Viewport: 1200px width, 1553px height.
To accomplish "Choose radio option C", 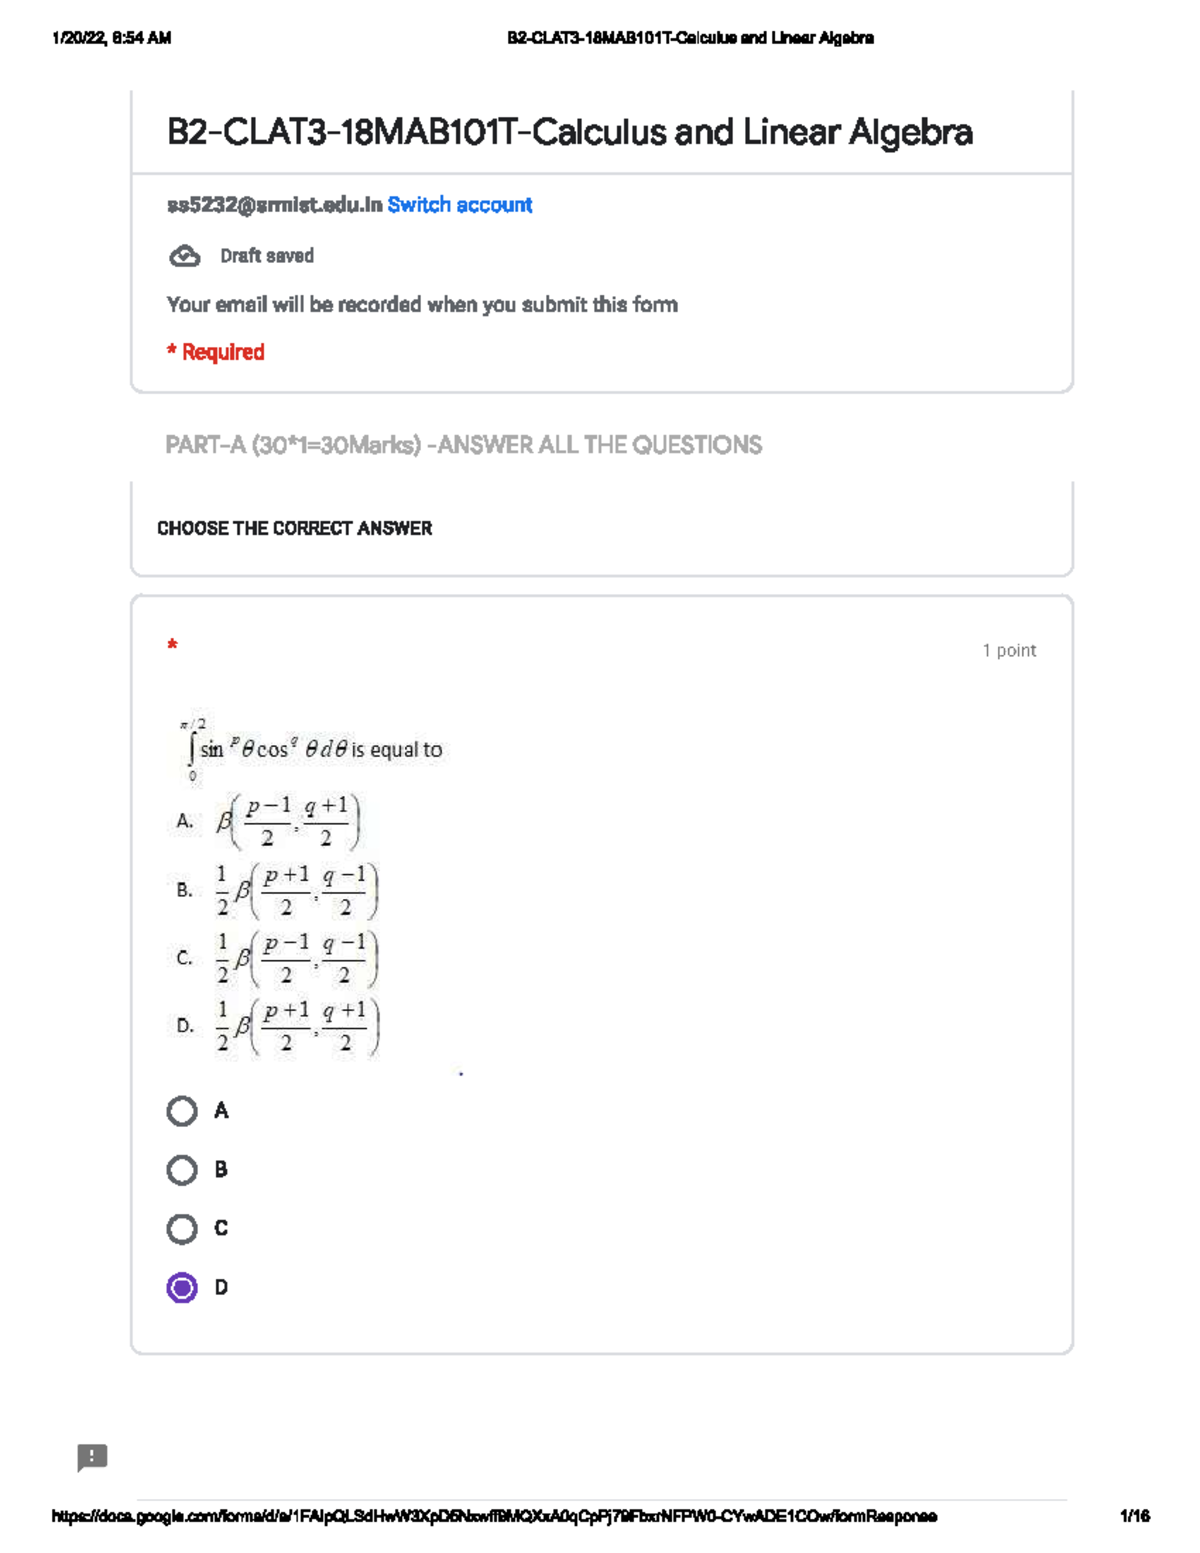I will 182,1229.
